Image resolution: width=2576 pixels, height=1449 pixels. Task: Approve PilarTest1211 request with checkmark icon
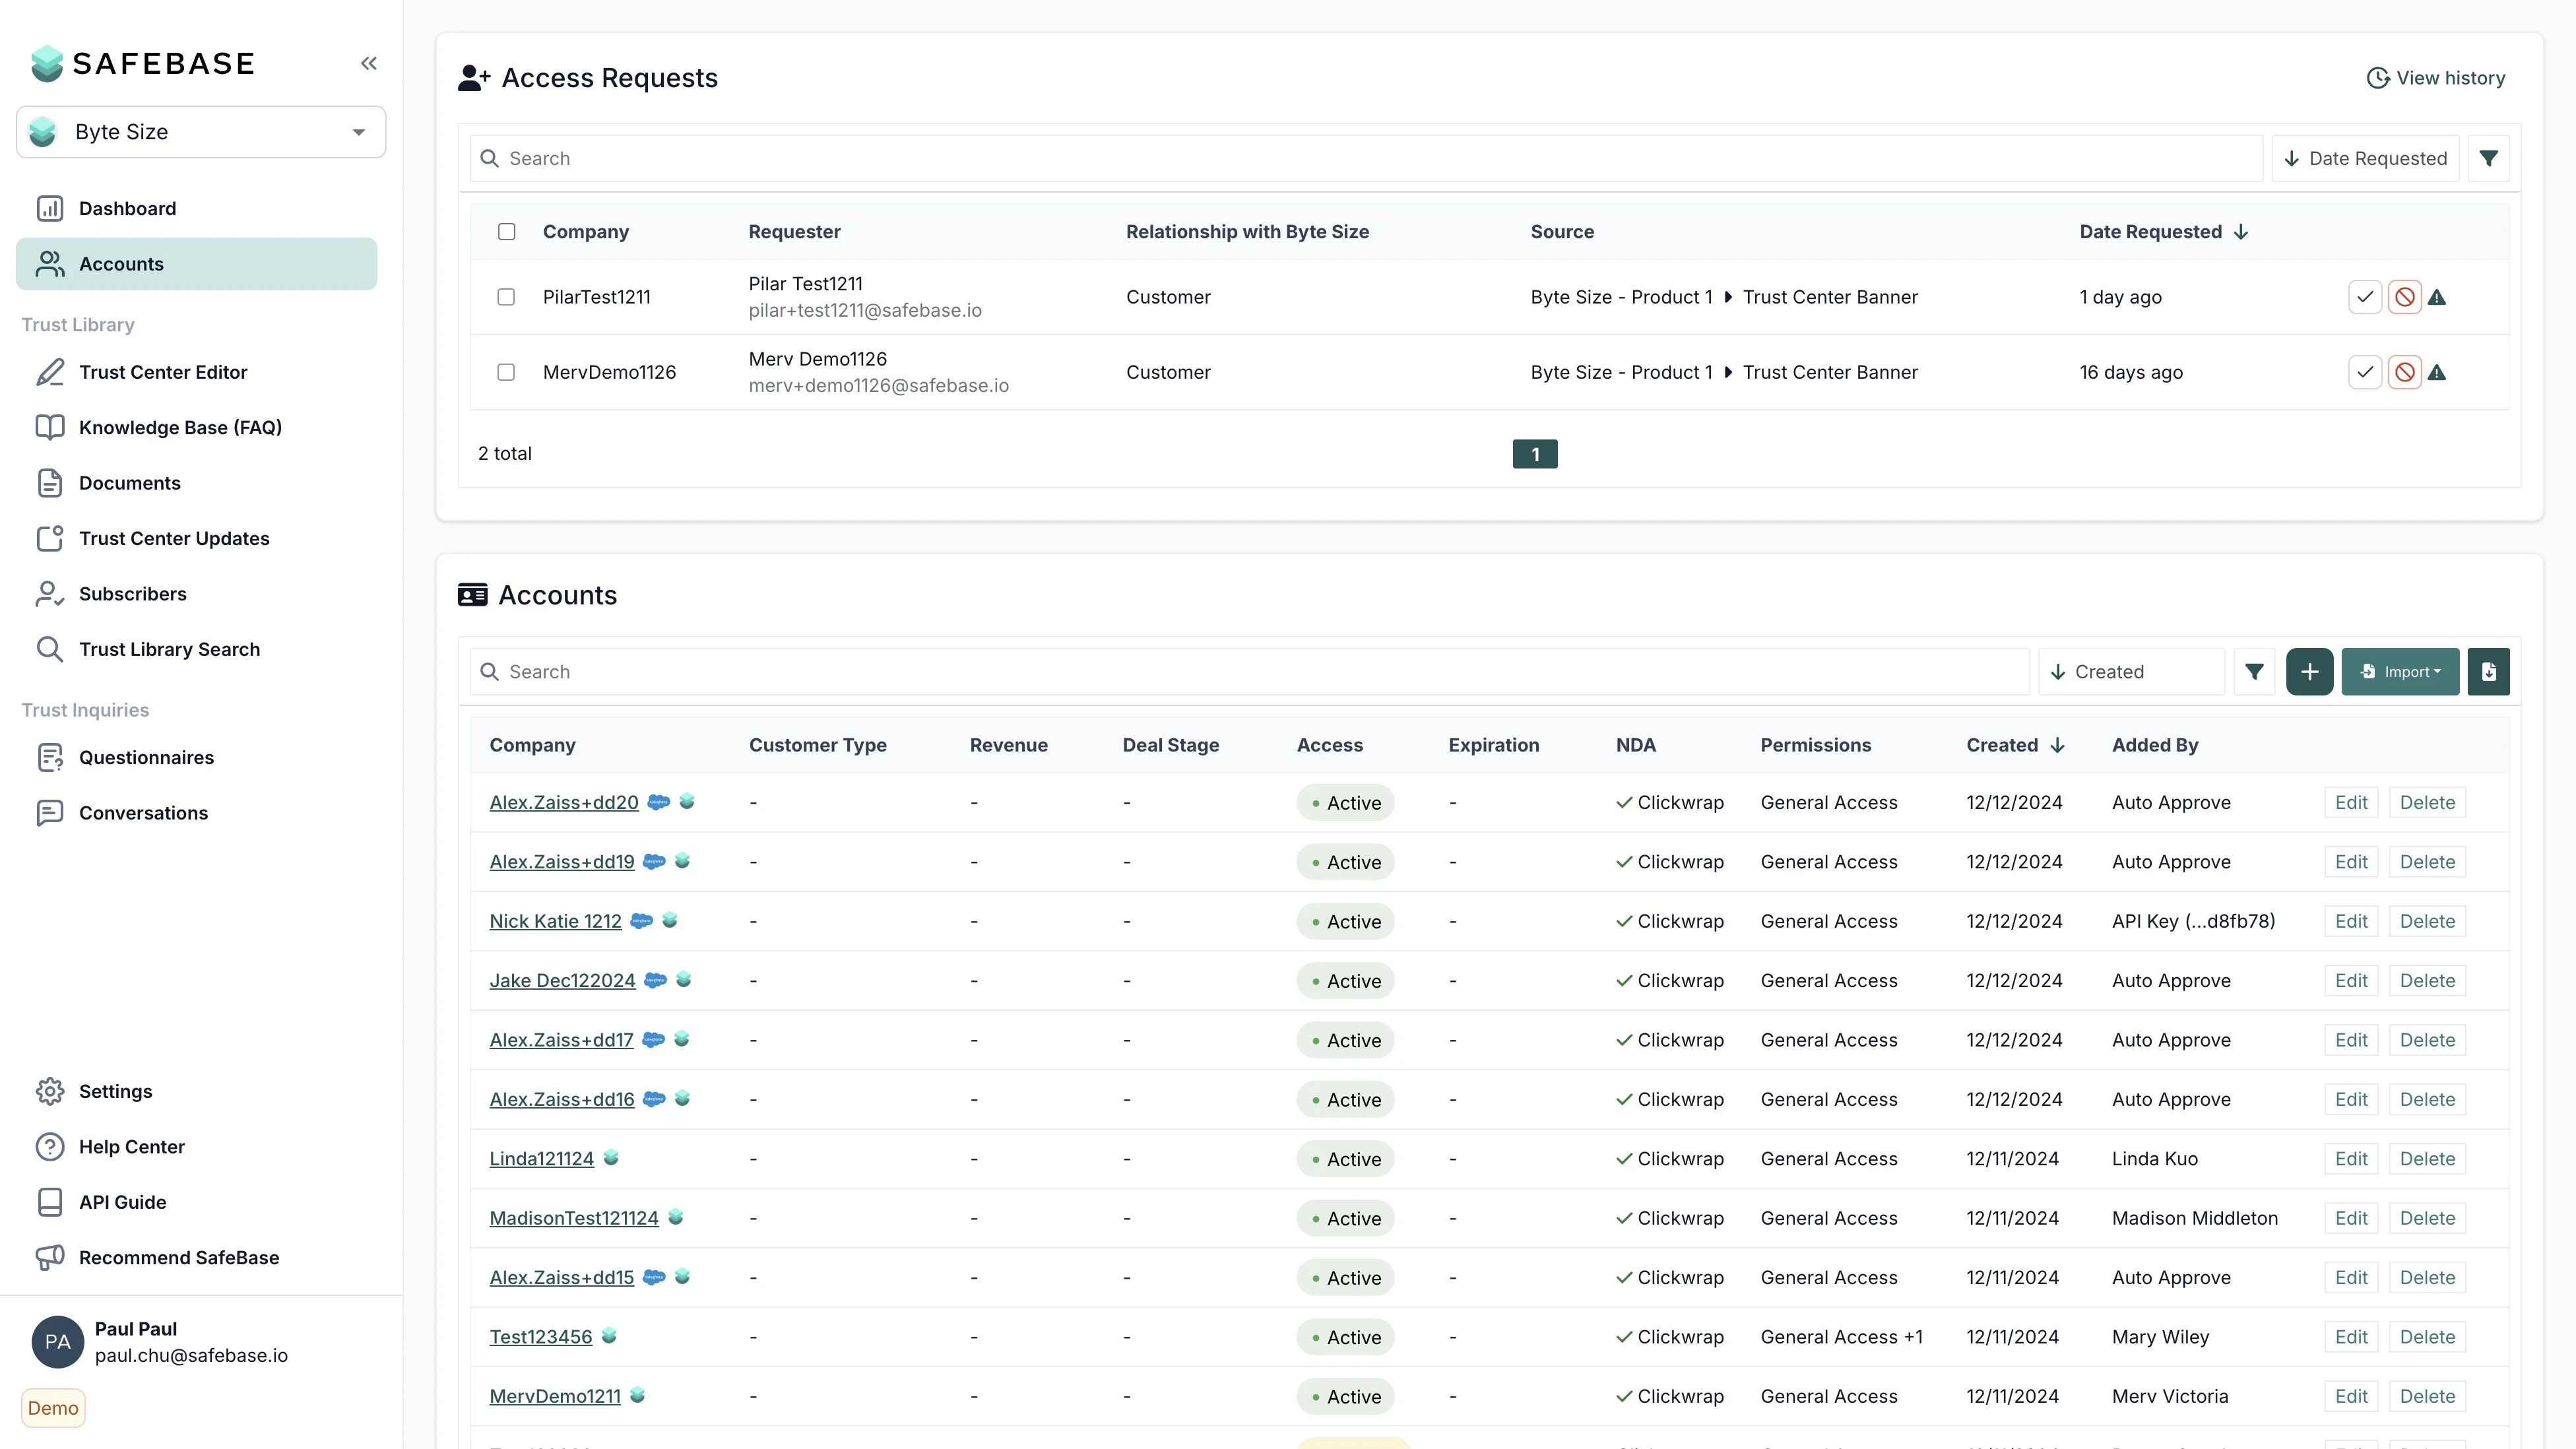(2364, 297)
